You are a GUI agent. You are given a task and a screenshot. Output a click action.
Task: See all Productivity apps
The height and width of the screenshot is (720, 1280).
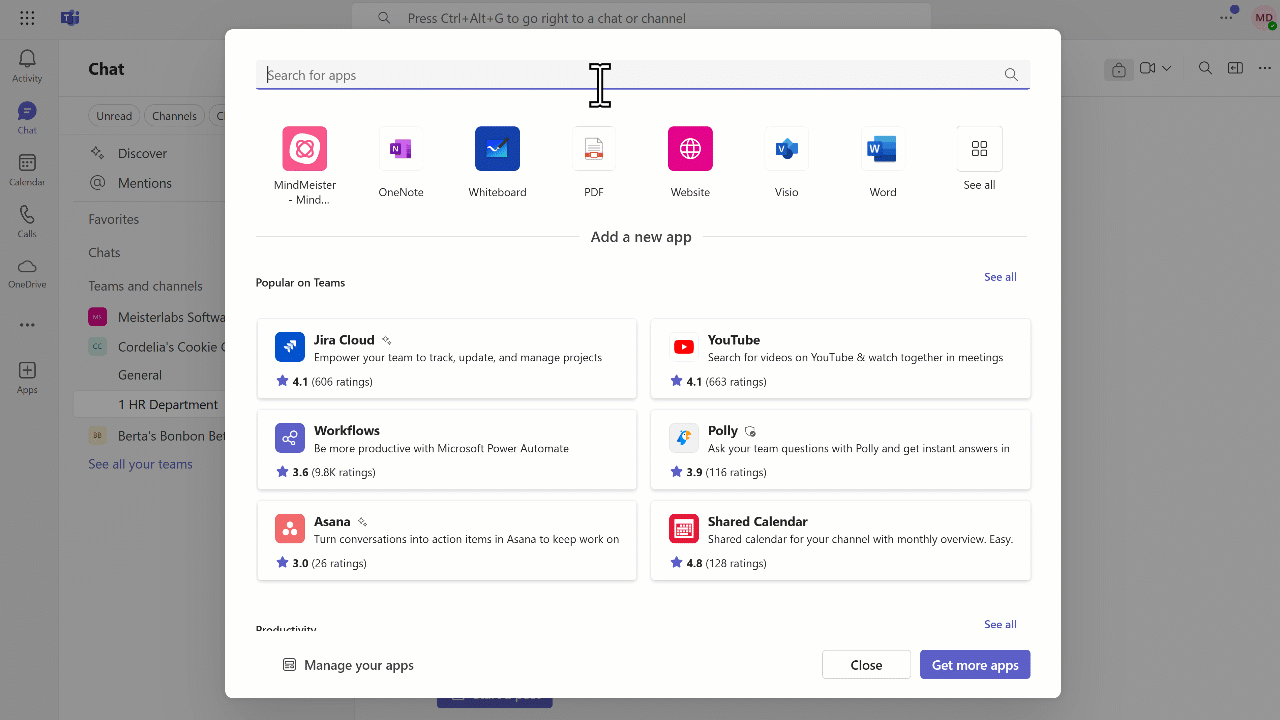1000,624
